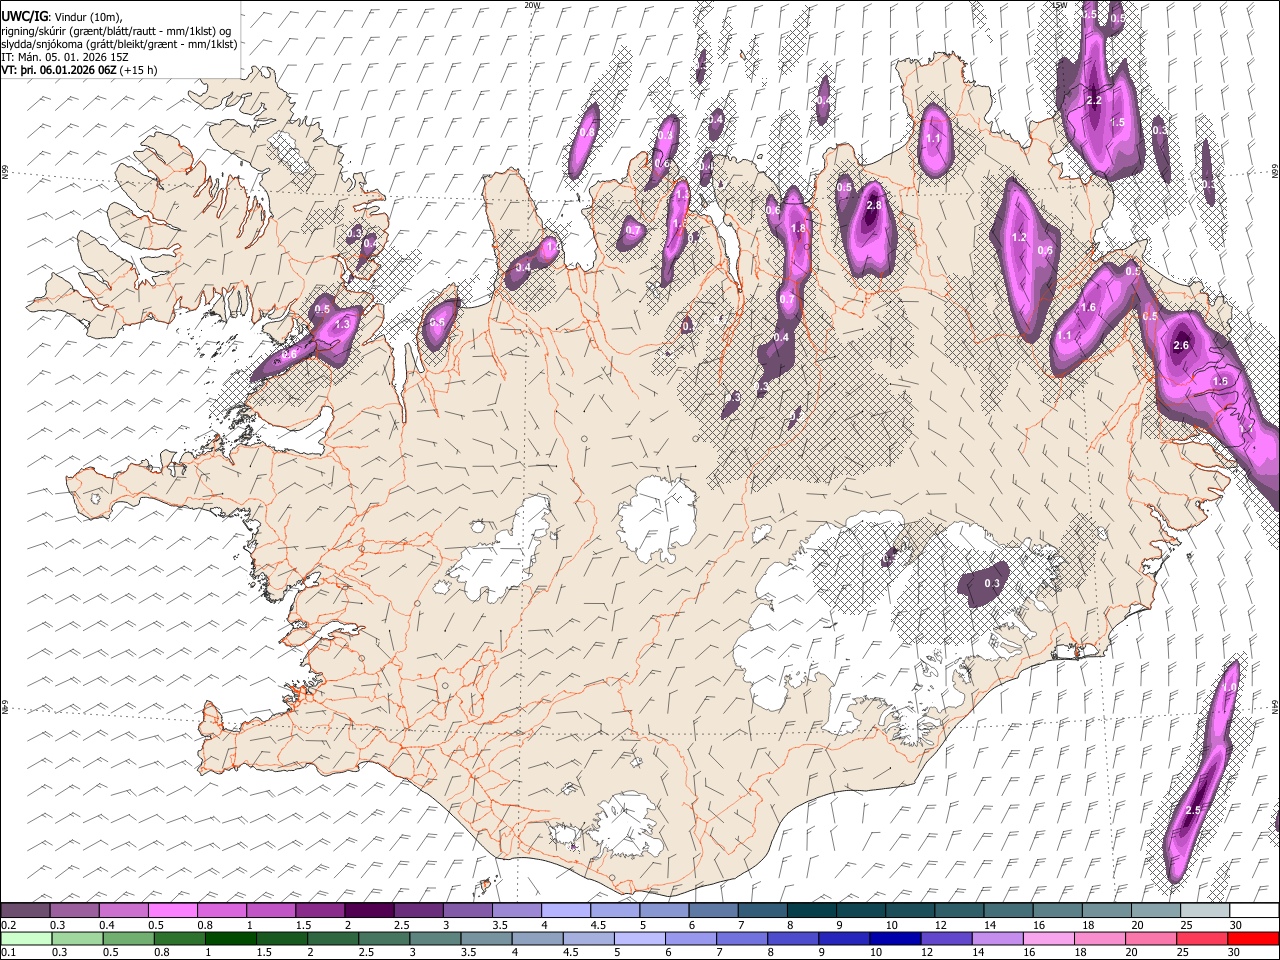Click the bright pink swatch between 0.5 and 0.8
1280x960 pixels.
tap(173, 911)
